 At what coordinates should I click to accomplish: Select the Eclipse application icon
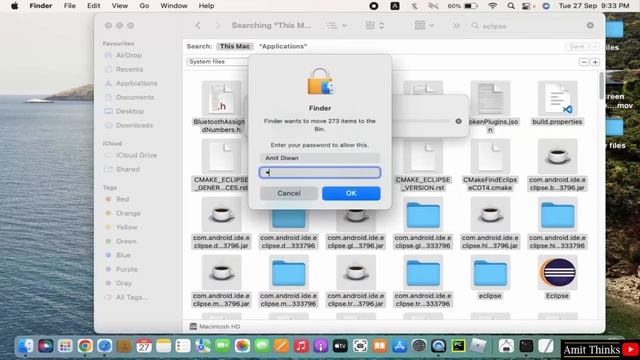click(x=558, y=273)
